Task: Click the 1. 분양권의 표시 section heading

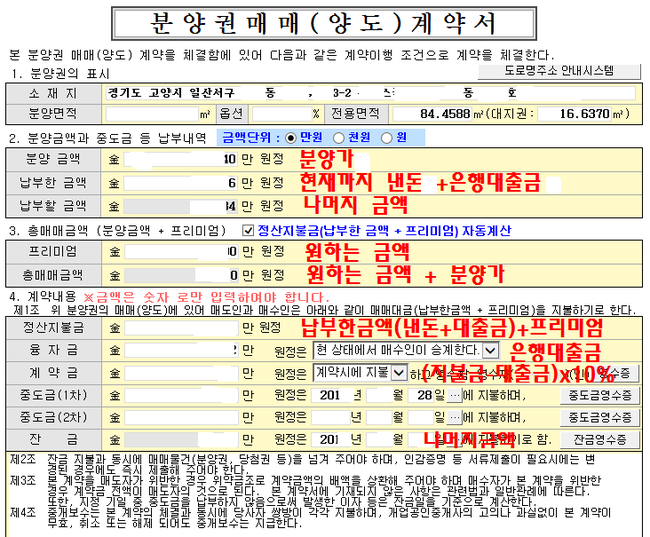Action: tap(60, 74)
